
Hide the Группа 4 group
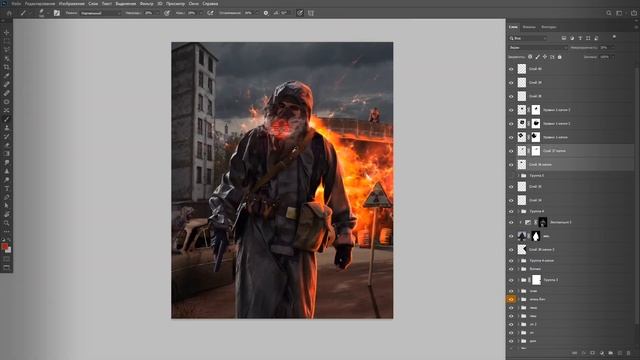(511, 211)
